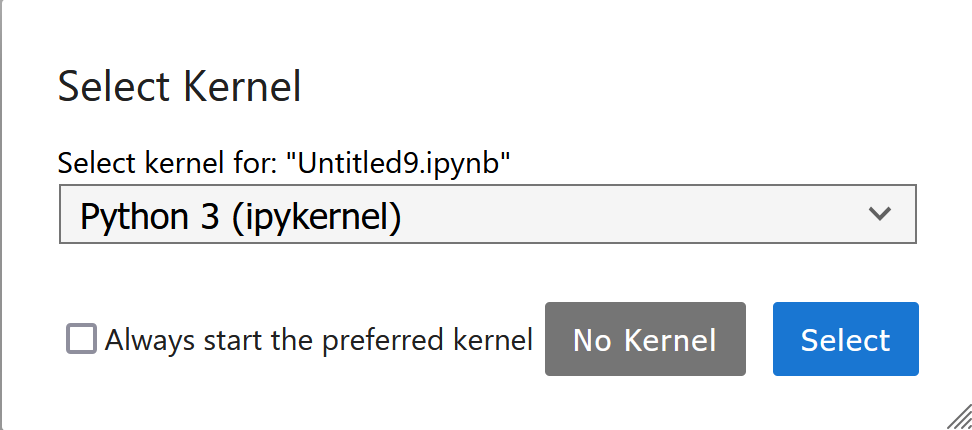972x430 pixels.
Task: Click the down arrow in the kernel selector
Action: 880,214
